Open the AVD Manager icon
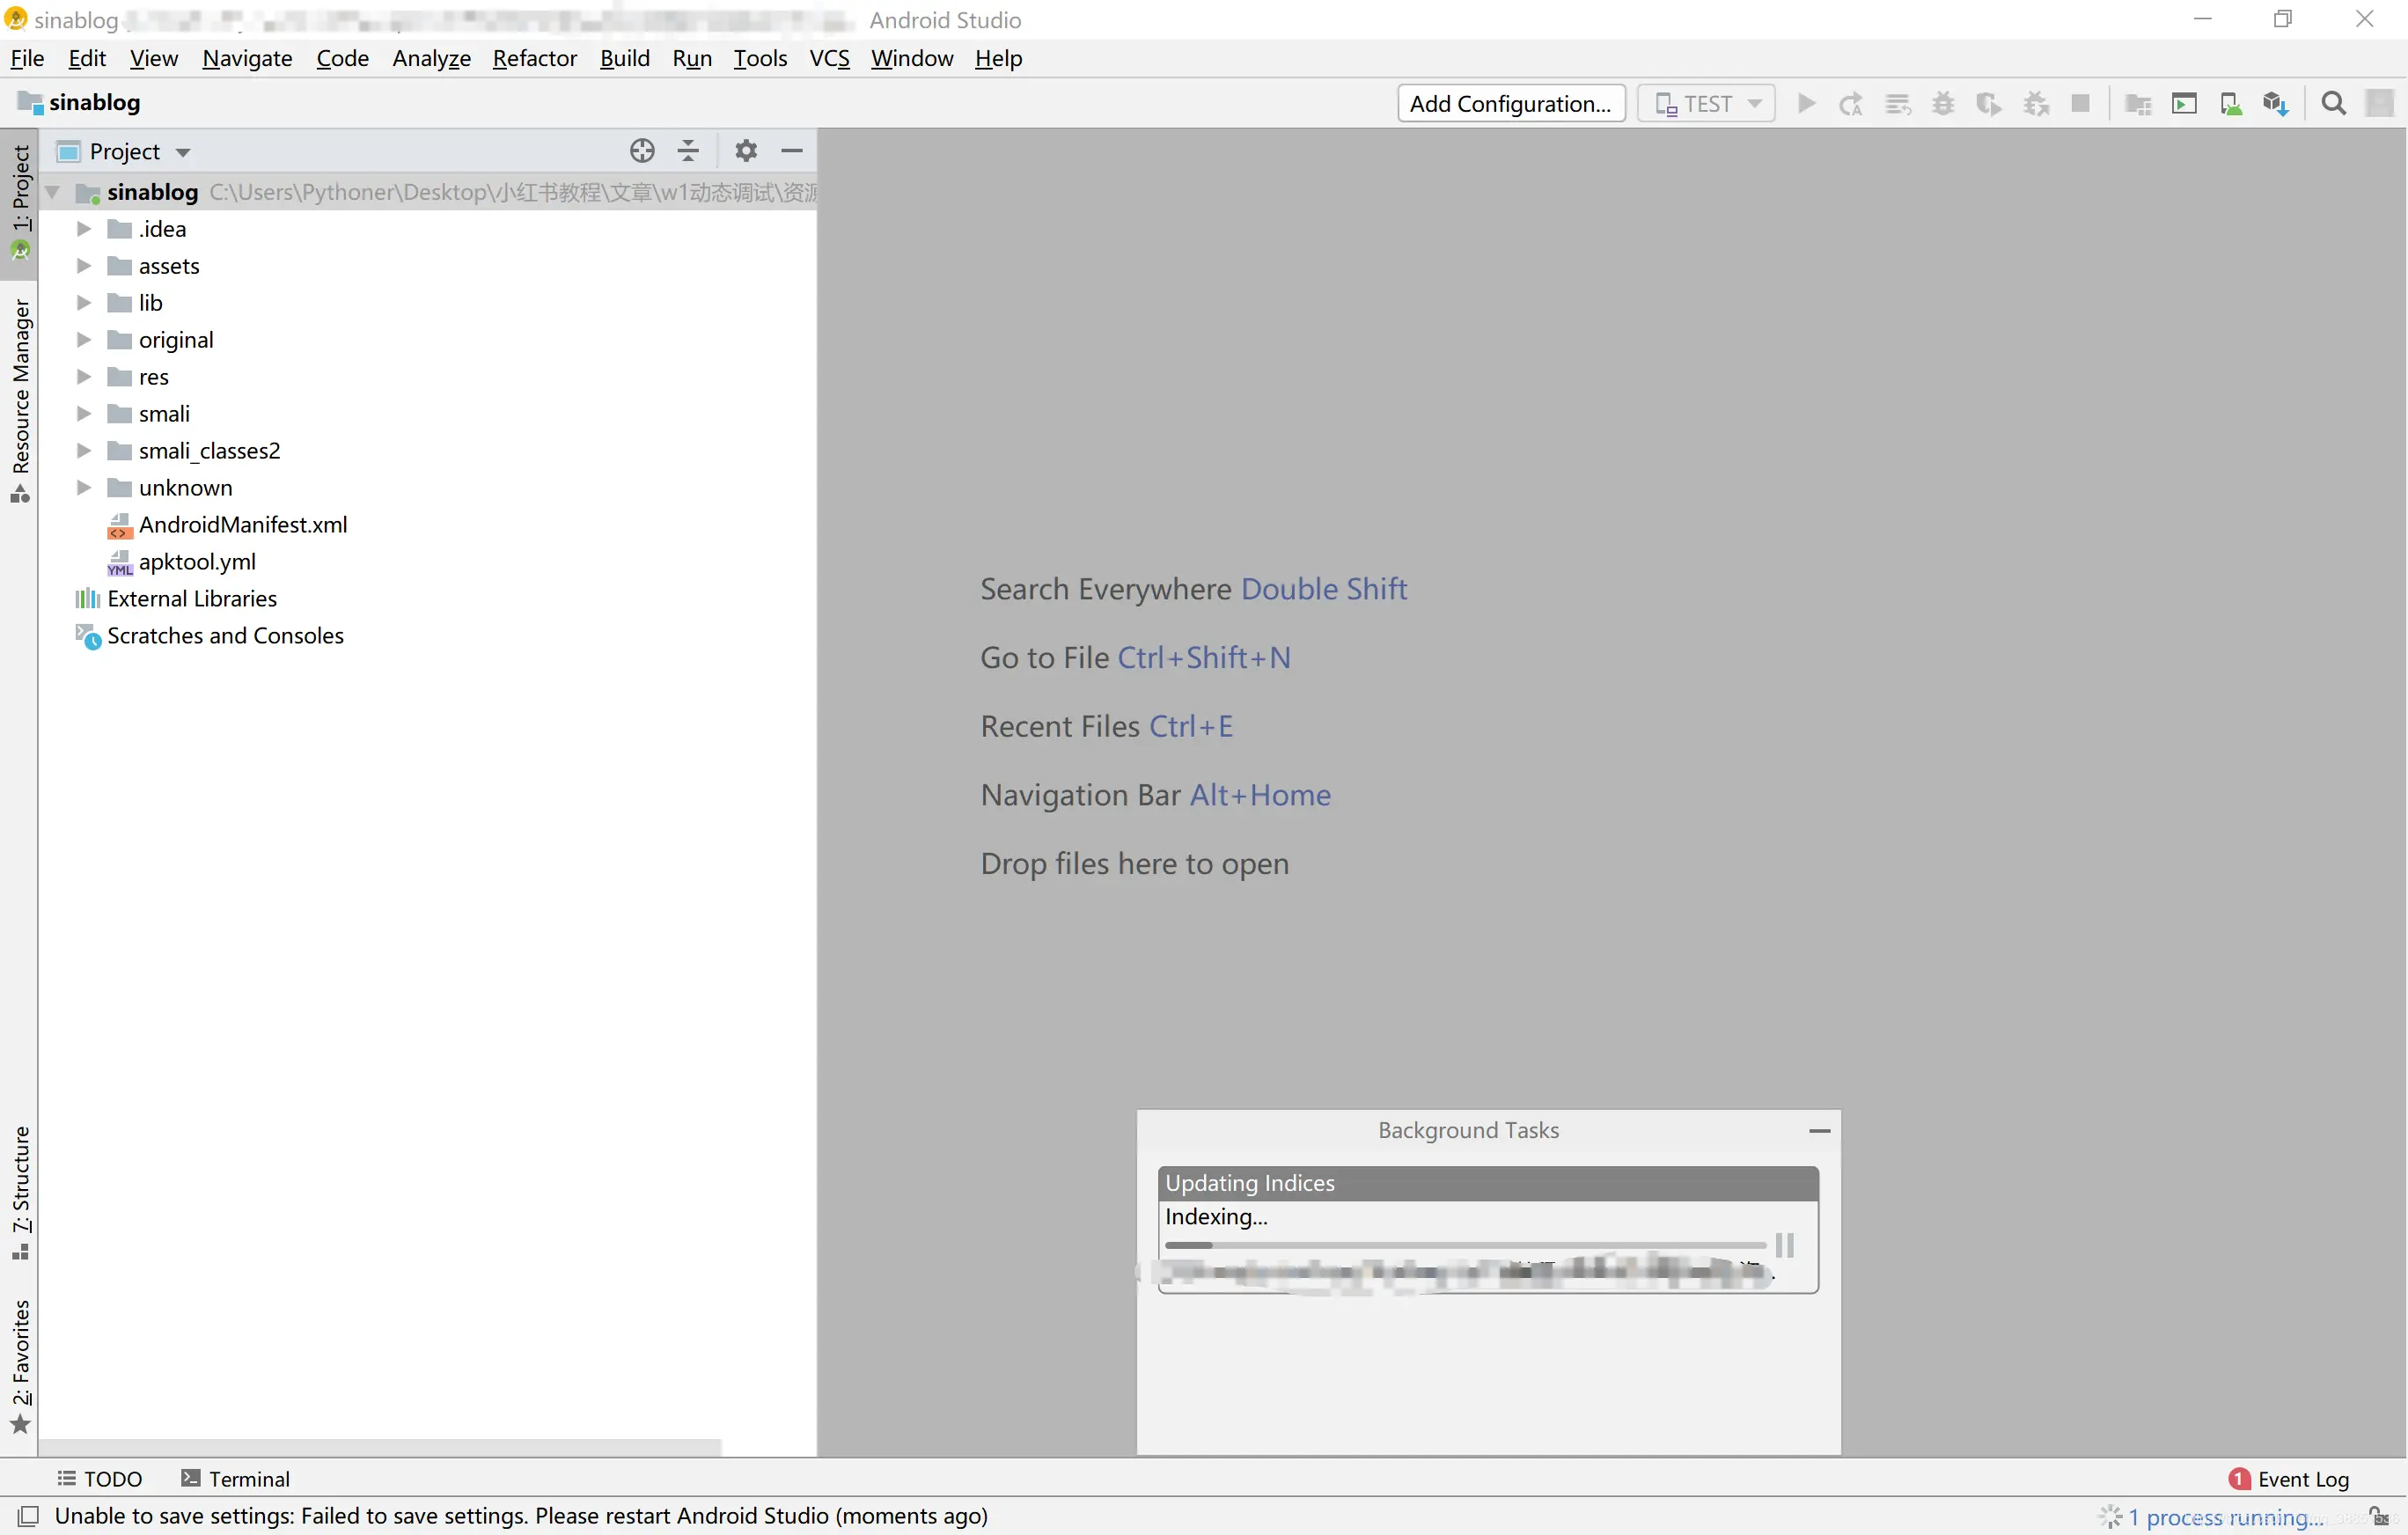 pos(2230,104)
